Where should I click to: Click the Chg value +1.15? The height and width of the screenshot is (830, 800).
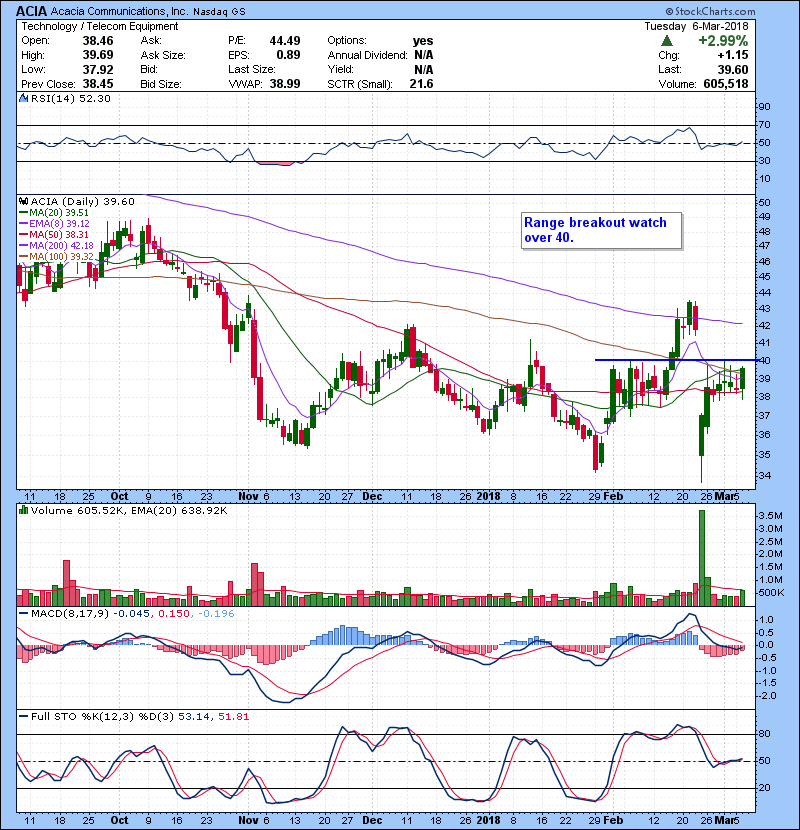733,55
